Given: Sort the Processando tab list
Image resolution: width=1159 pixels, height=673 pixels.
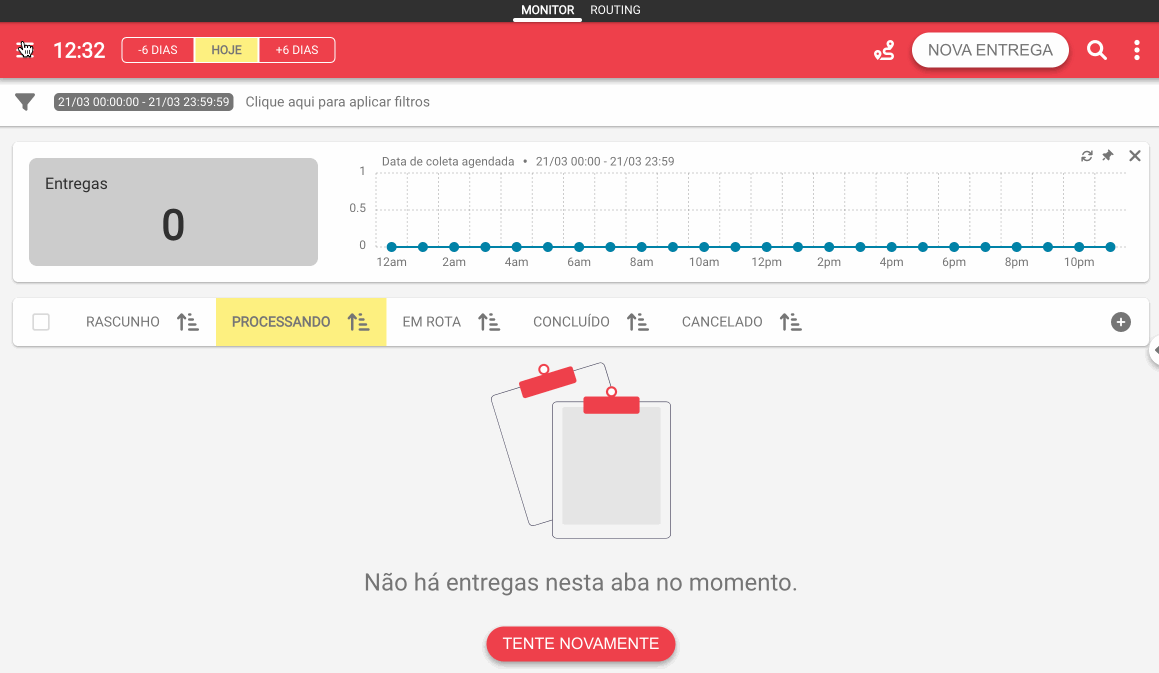Looking at the screenshot, I should [x=358, y=322].
